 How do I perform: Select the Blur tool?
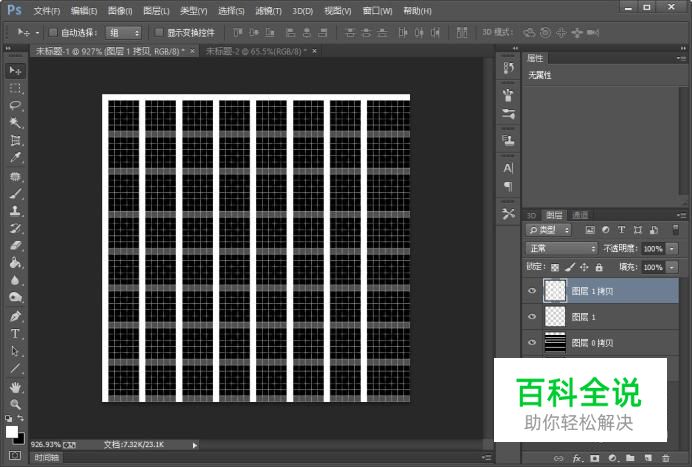click(x=15, y=280)
